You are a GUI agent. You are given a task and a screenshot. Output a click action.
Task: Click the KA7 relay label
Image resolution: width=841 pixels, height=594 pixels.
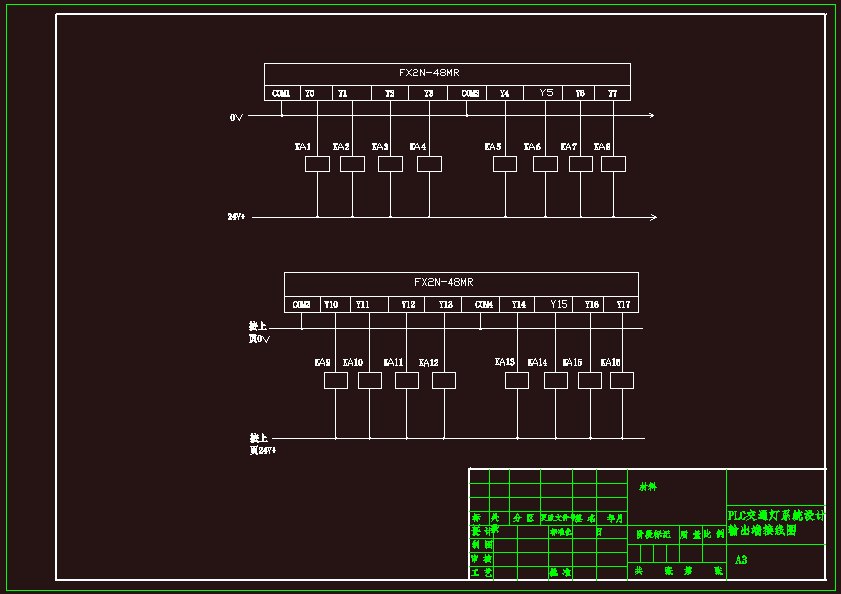tap(569, 146)
